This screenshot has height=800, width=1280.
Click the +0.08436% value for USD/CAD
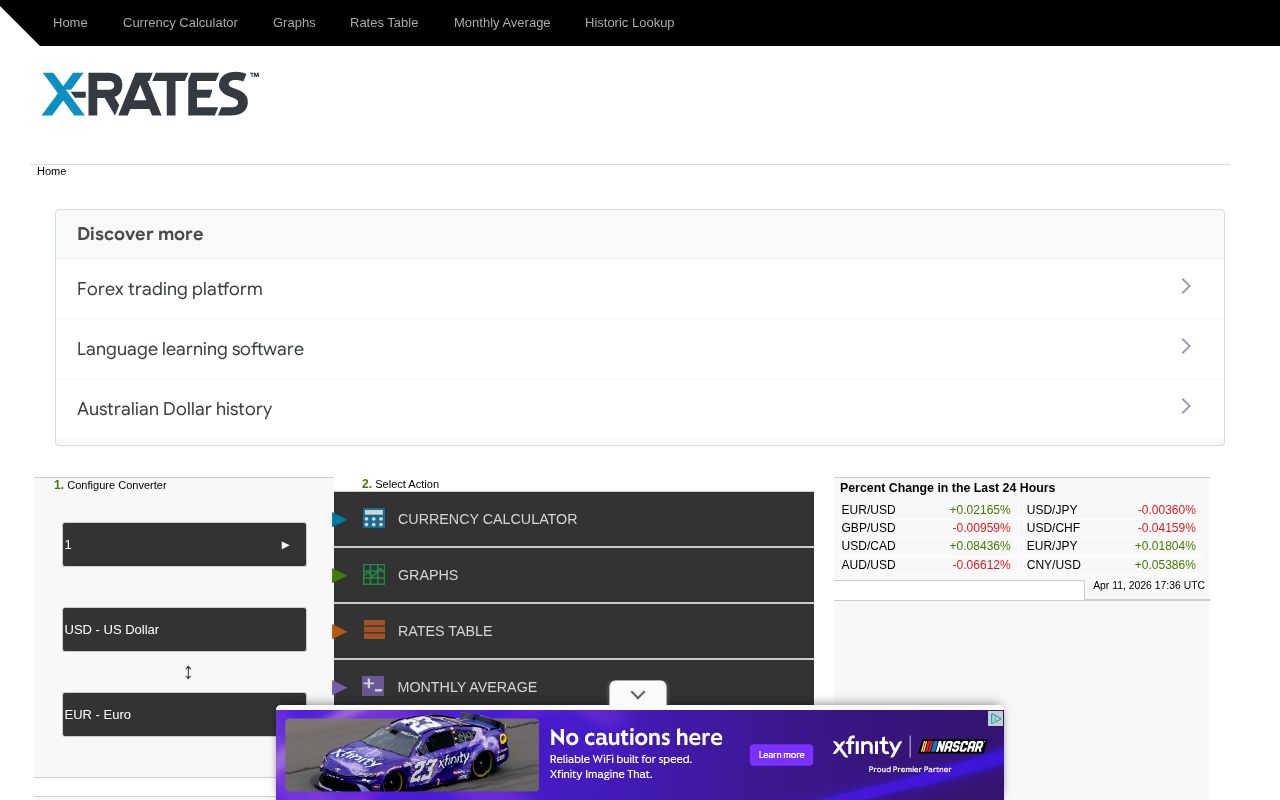point(980,546)
